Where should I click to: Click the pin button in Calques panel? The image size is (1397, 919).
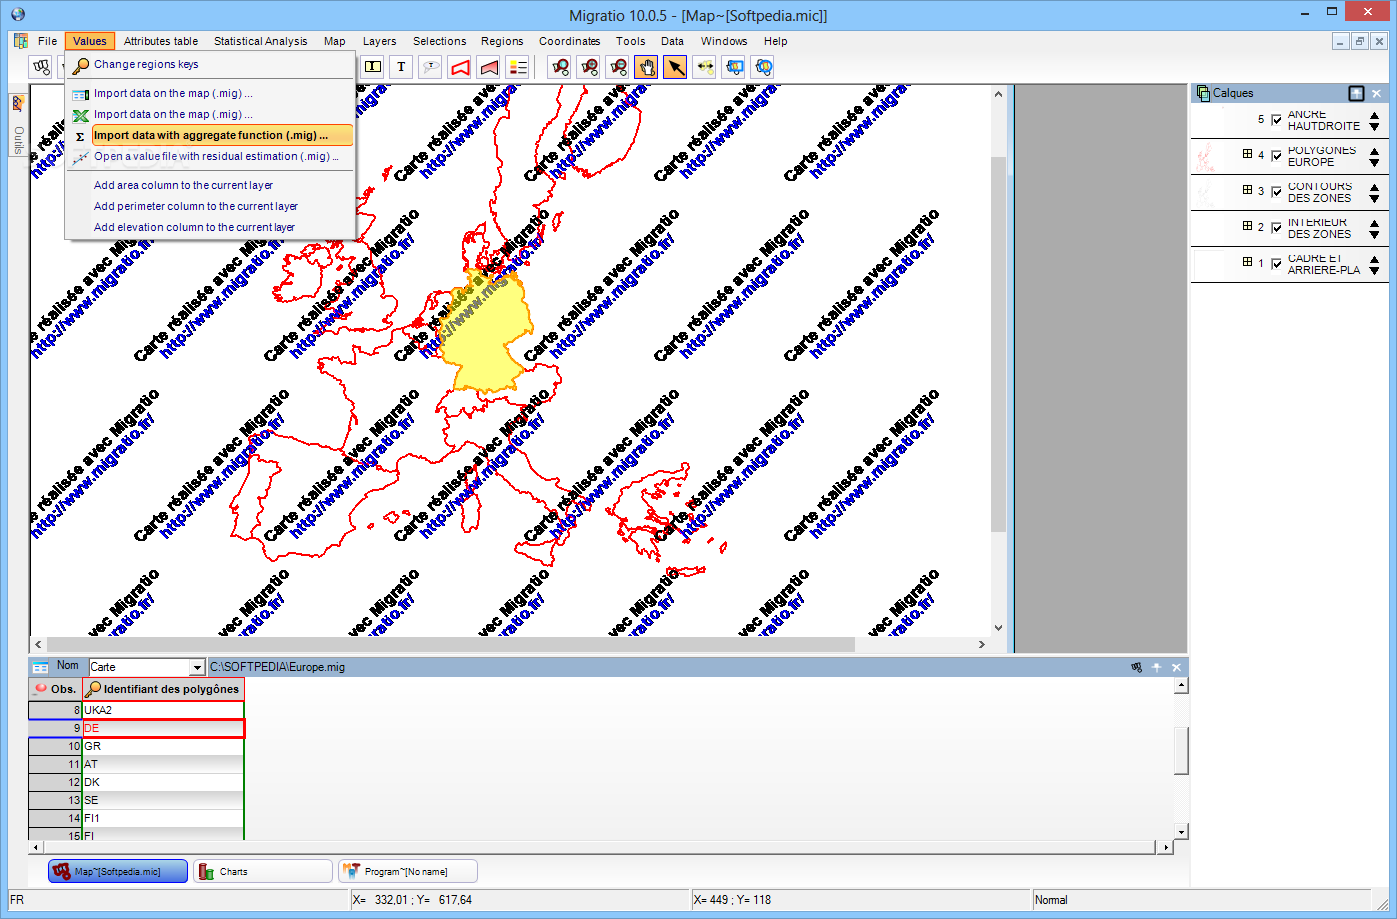pyautogui.click(x=1356, y=93)
